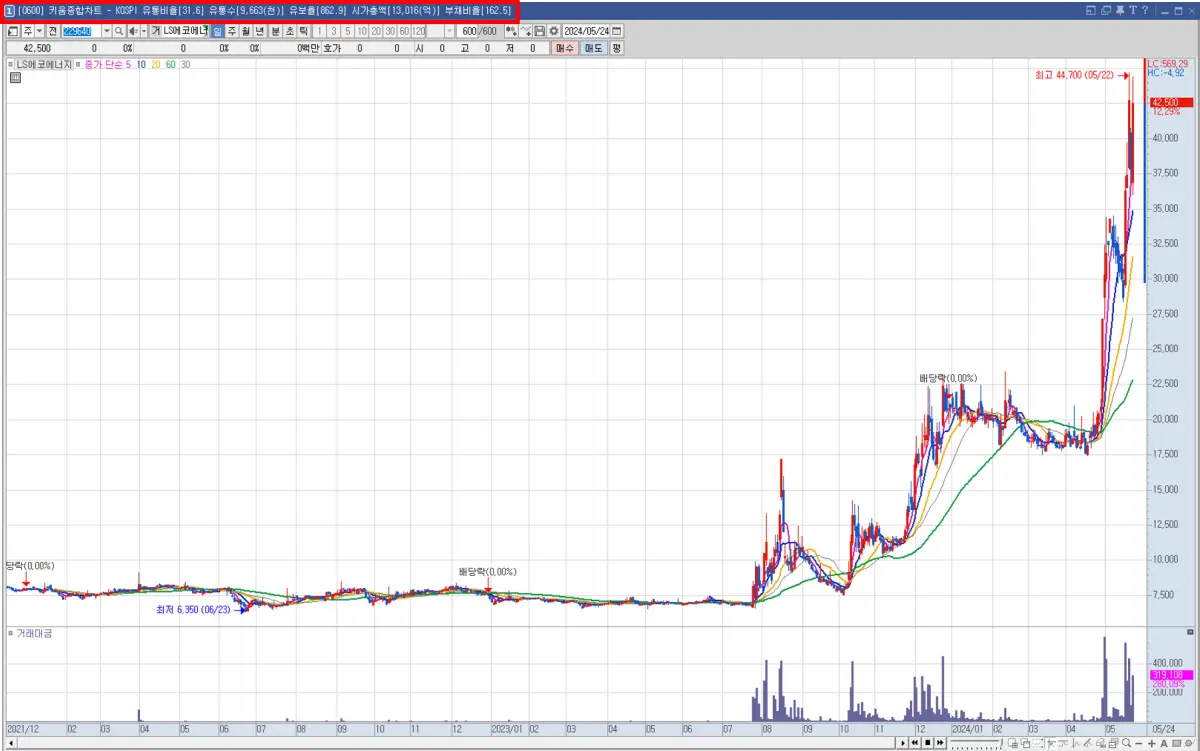1200x751 pixels.
Task: Choose interval 3 in toolbar
Action: coord(333,31)
